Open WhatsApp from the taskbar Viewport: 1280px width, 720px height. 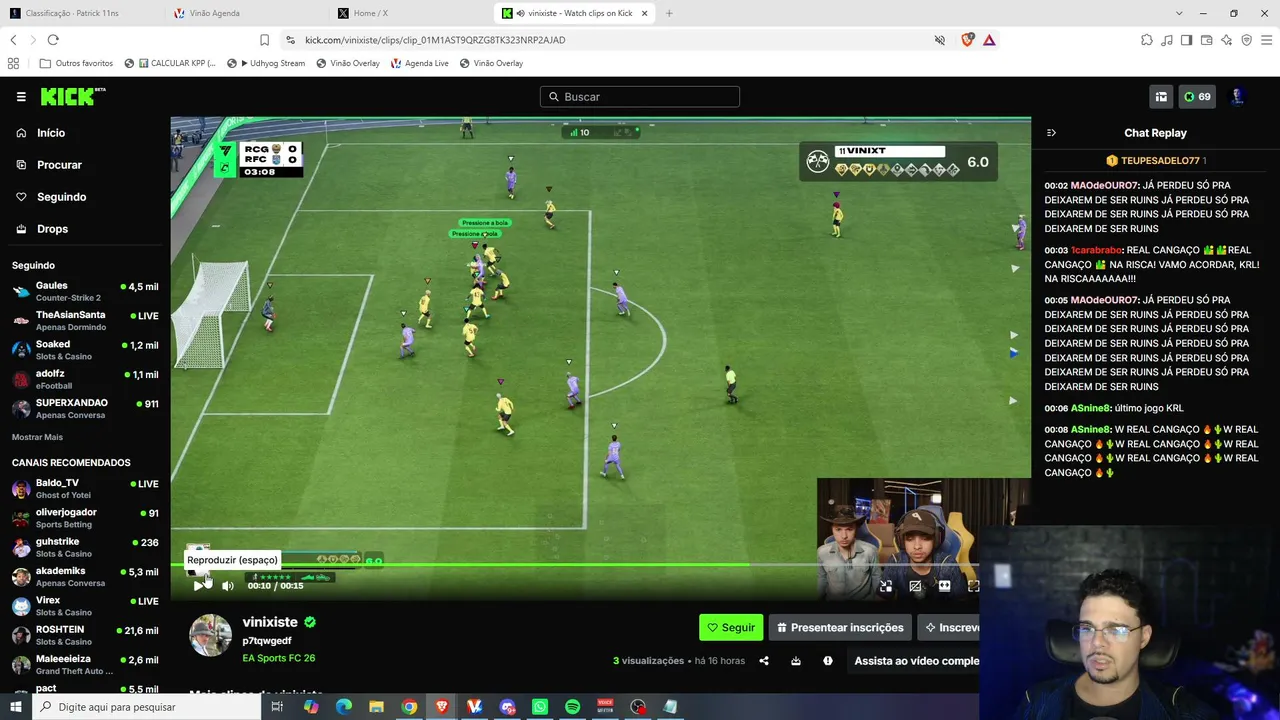[540, 707]
